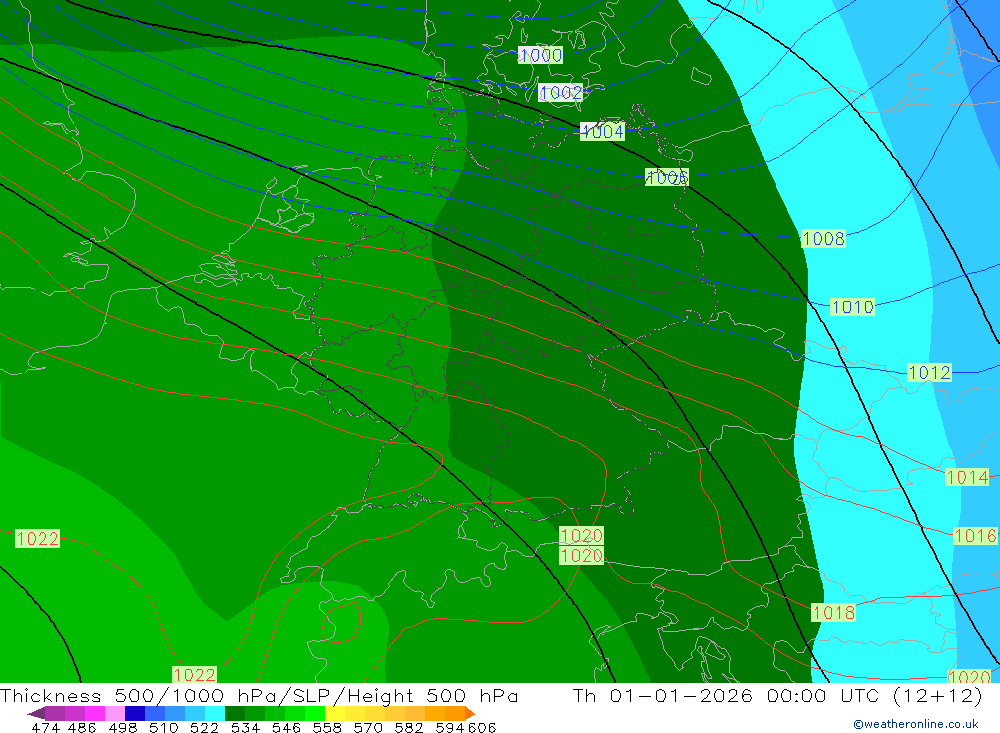Select the 1008 pressure label
The height and width of the screenshot is (733, 1000).
click(823, 239)
